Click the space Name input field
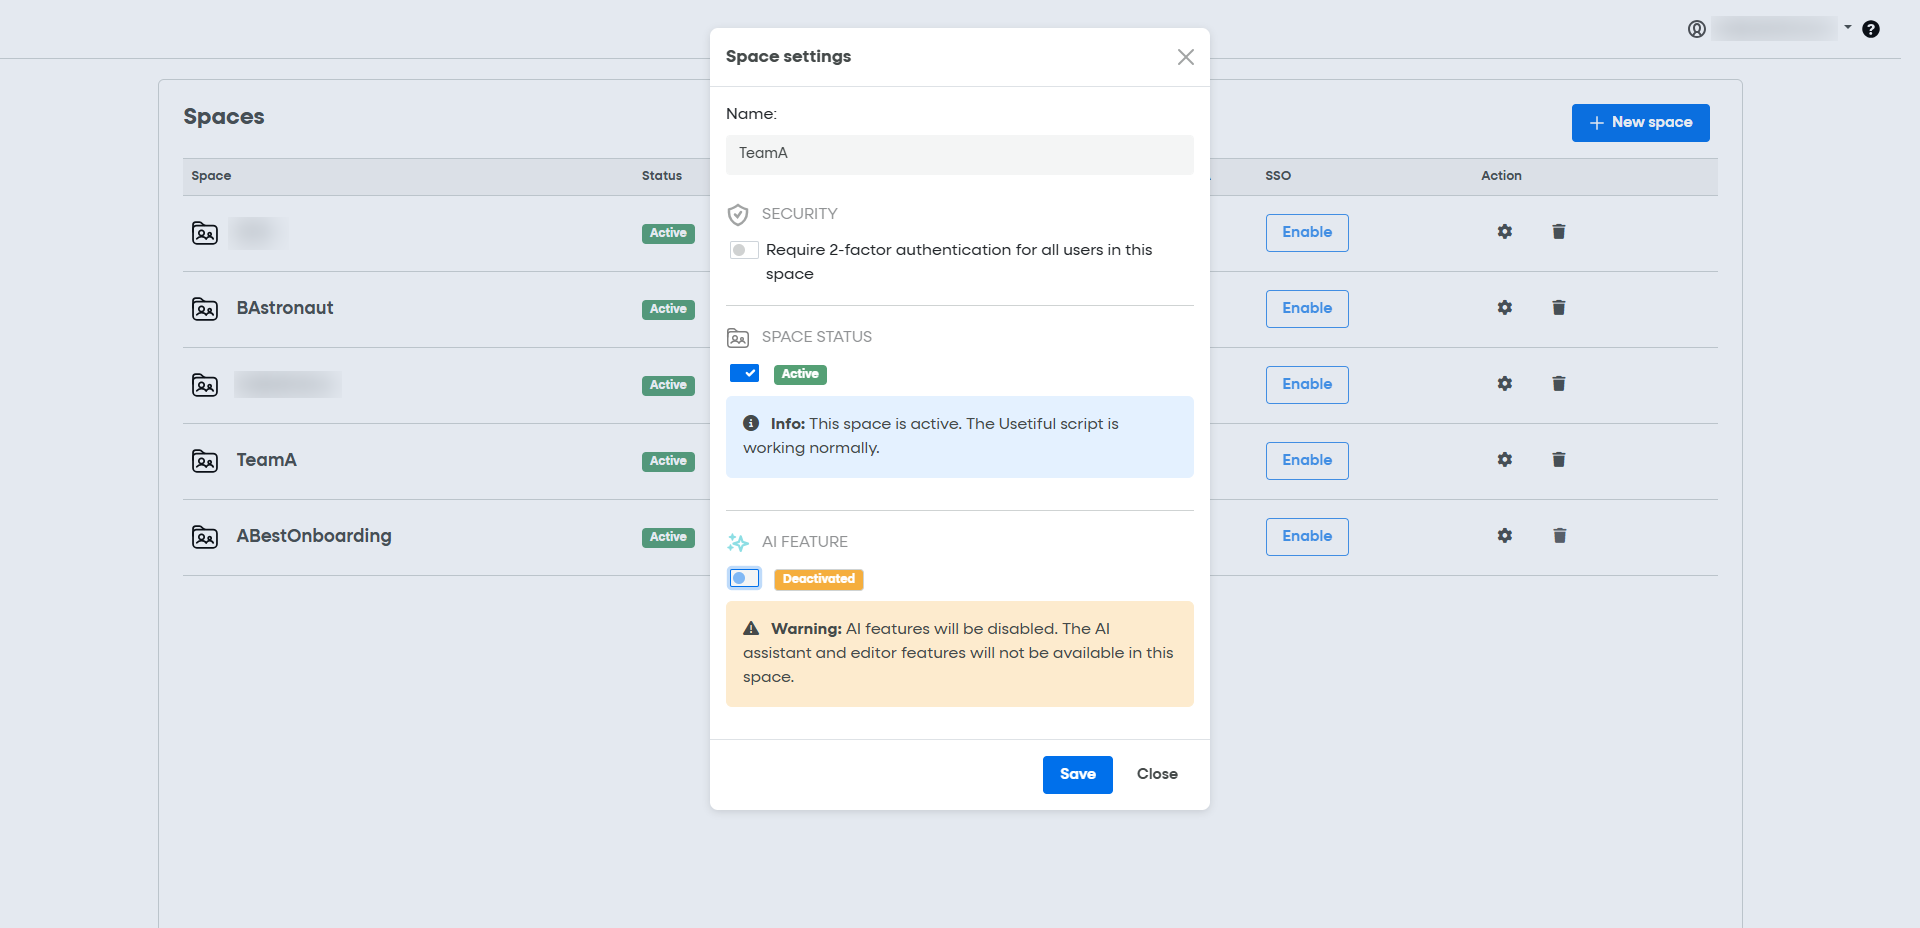This screenshot has width=1920, height=928. (959, 154)
